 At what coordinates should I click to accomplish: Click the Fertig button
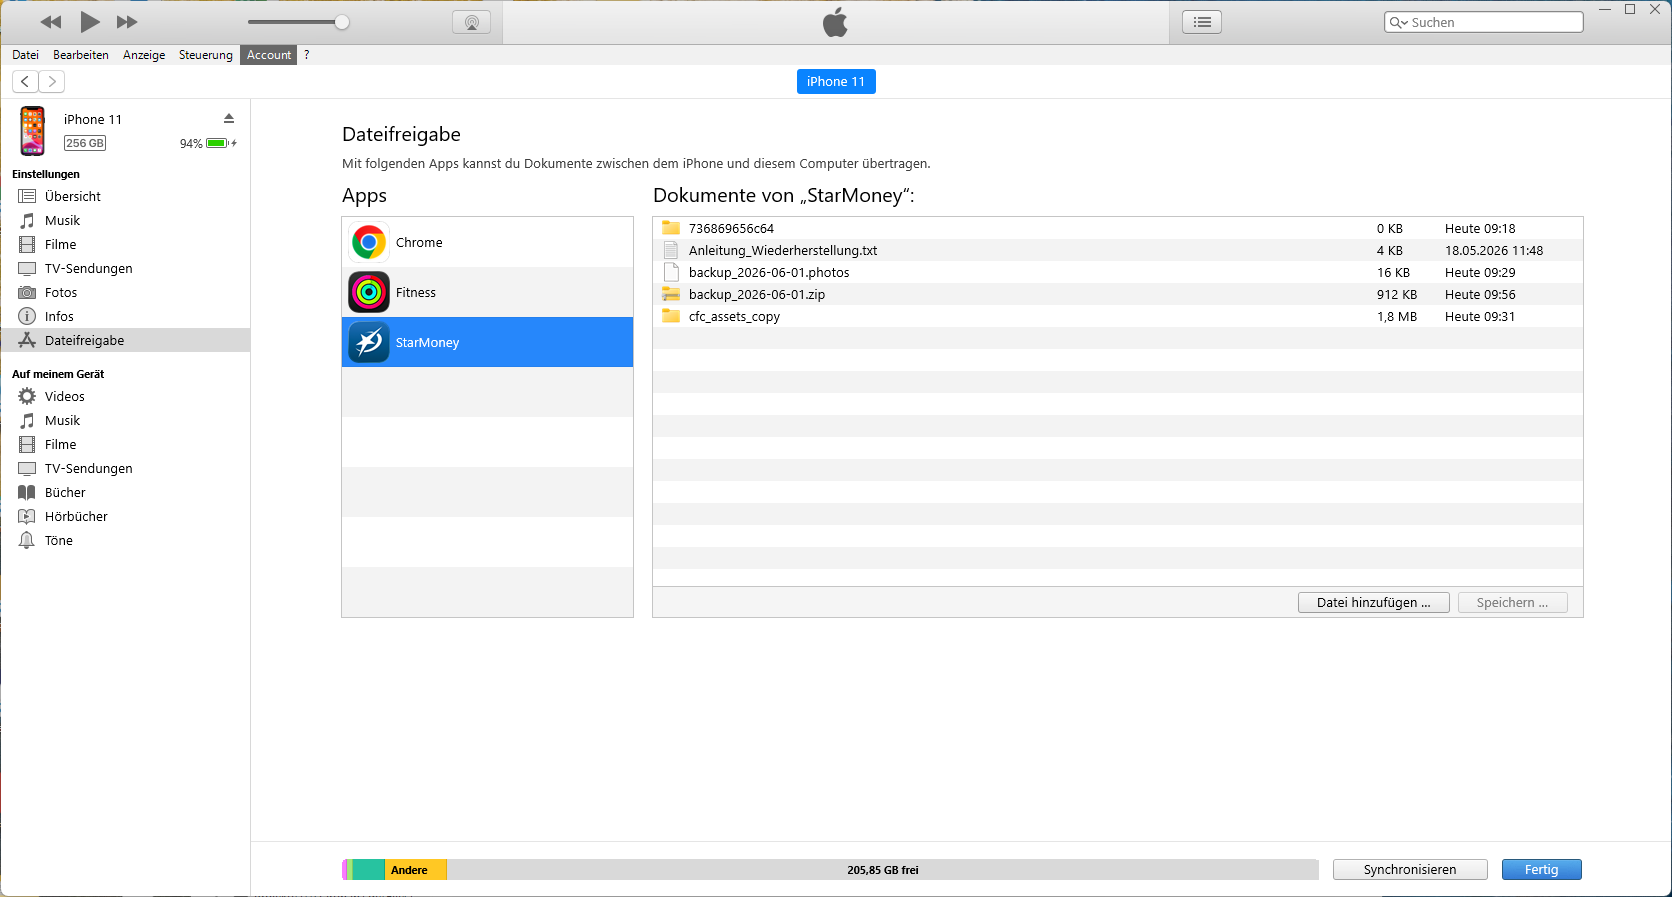point(1542,869)
